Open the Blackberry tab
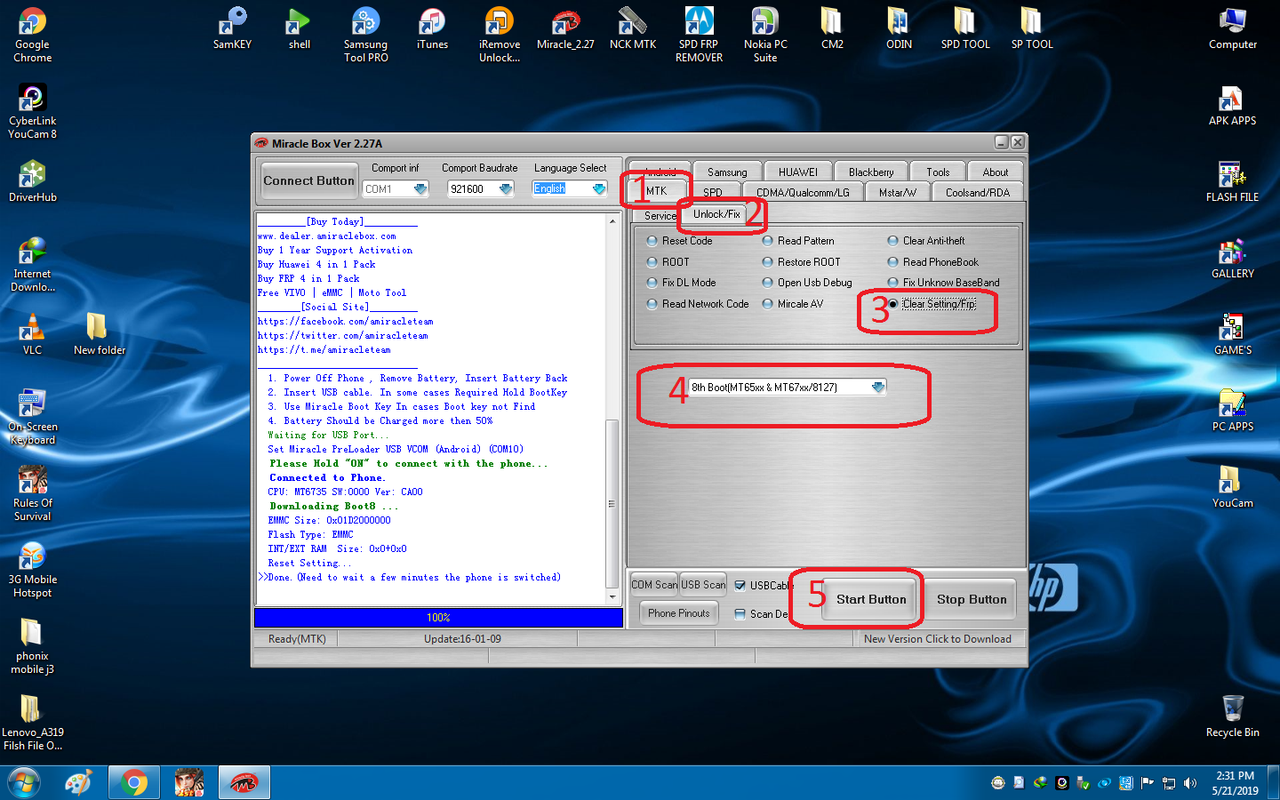The height and width of the screenshot is (800, 1280). 871,172
